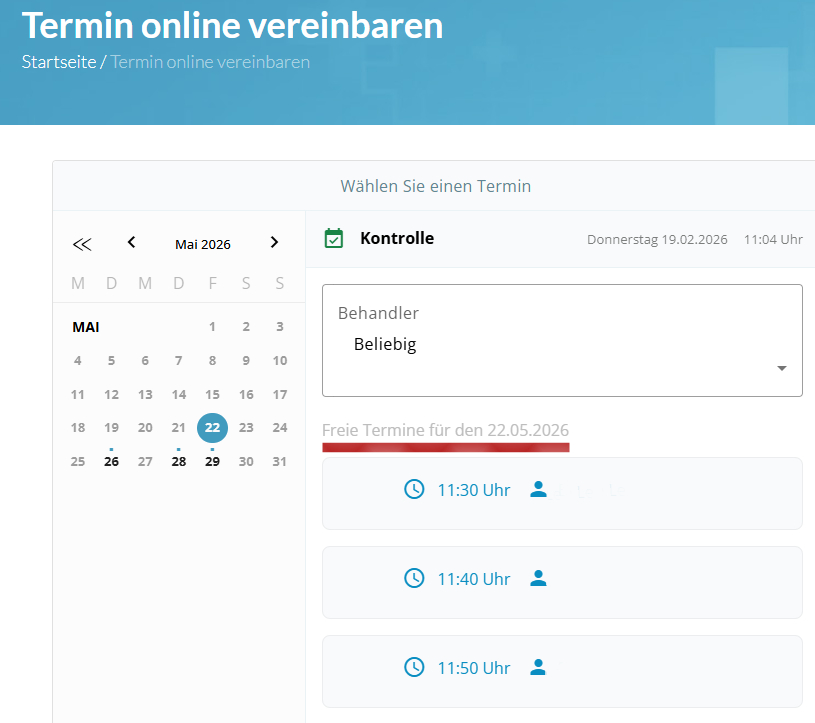Go to Startseite via breadcrumb link

tap(59, 62)
